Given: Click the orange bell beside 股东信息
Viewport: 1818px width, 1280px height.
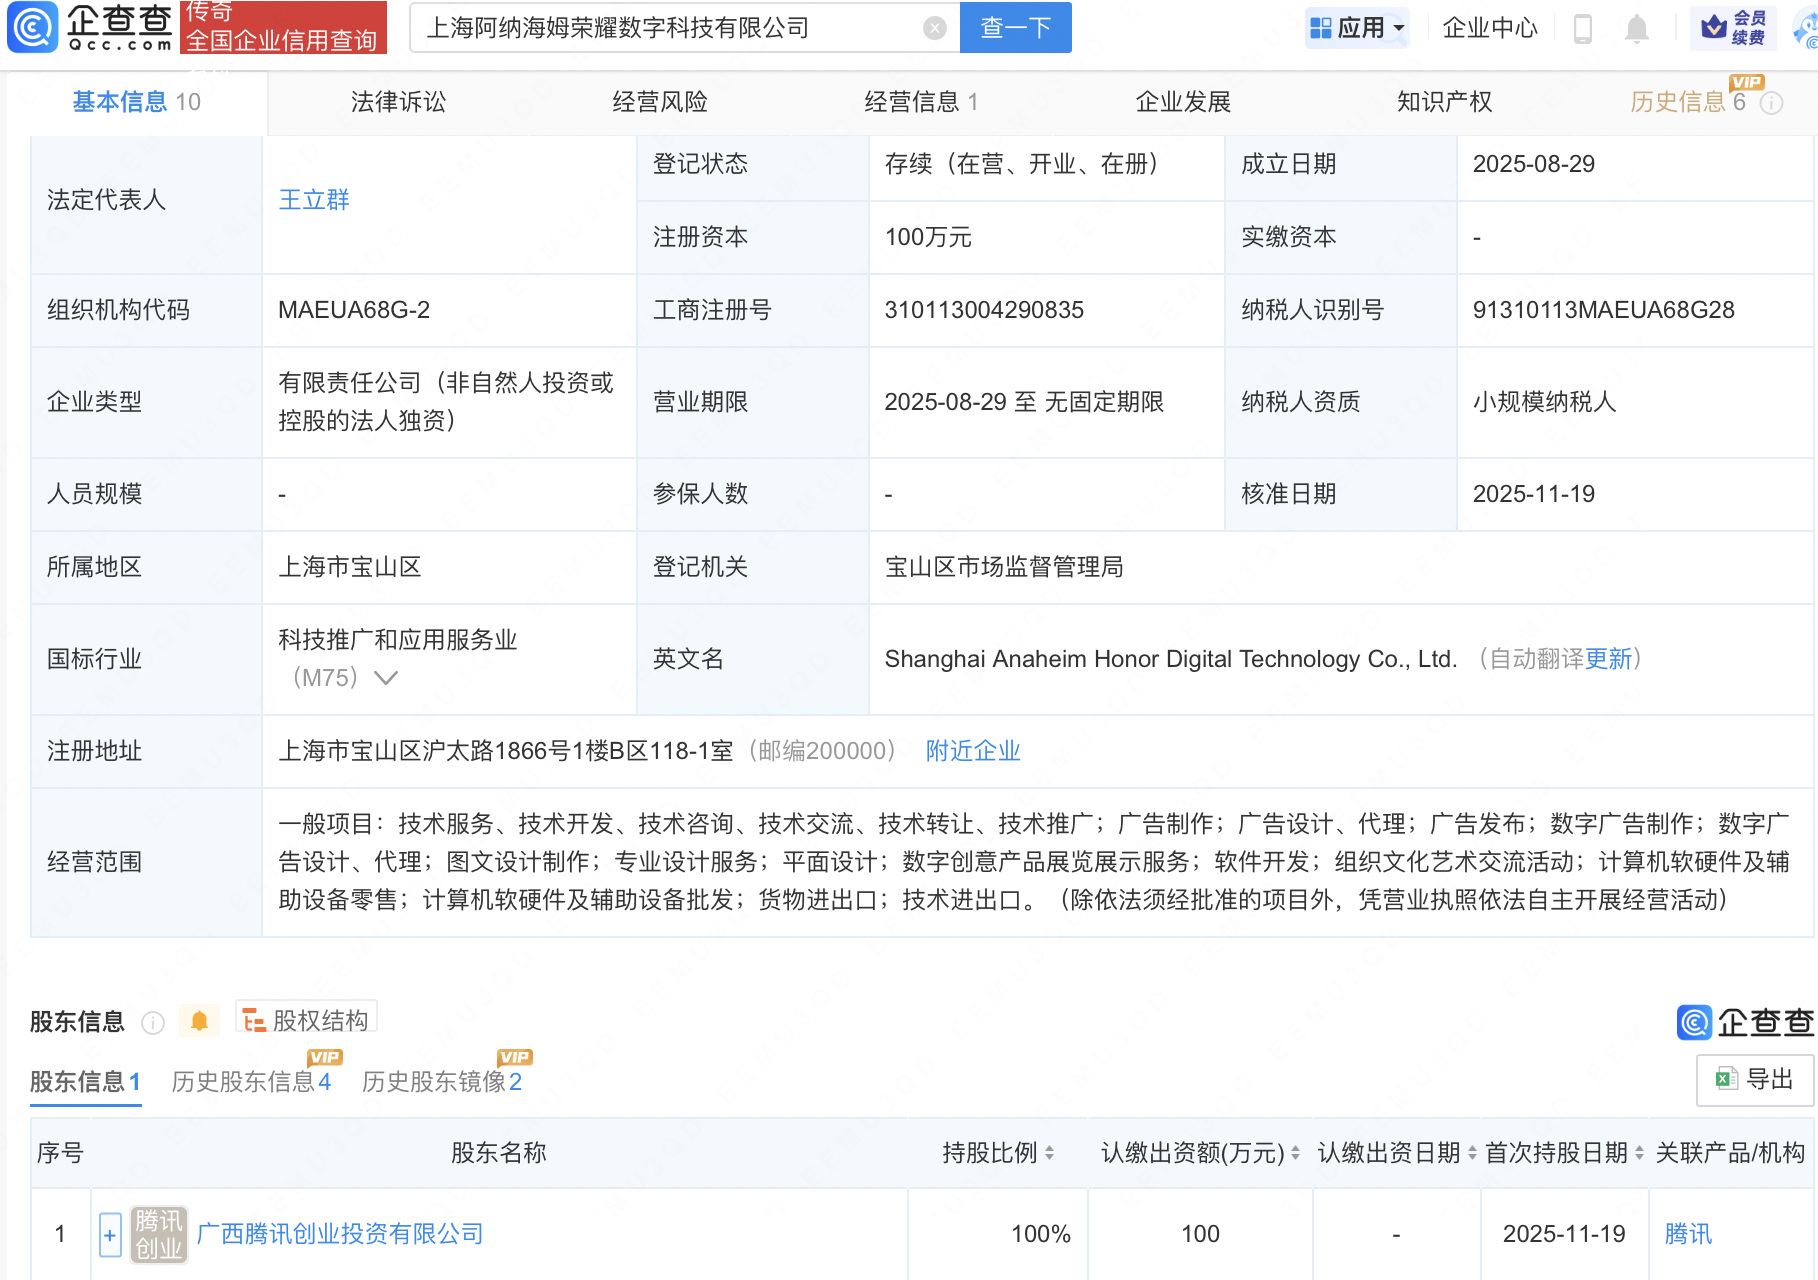Looking at the screenshot, I should [199, 1021].
